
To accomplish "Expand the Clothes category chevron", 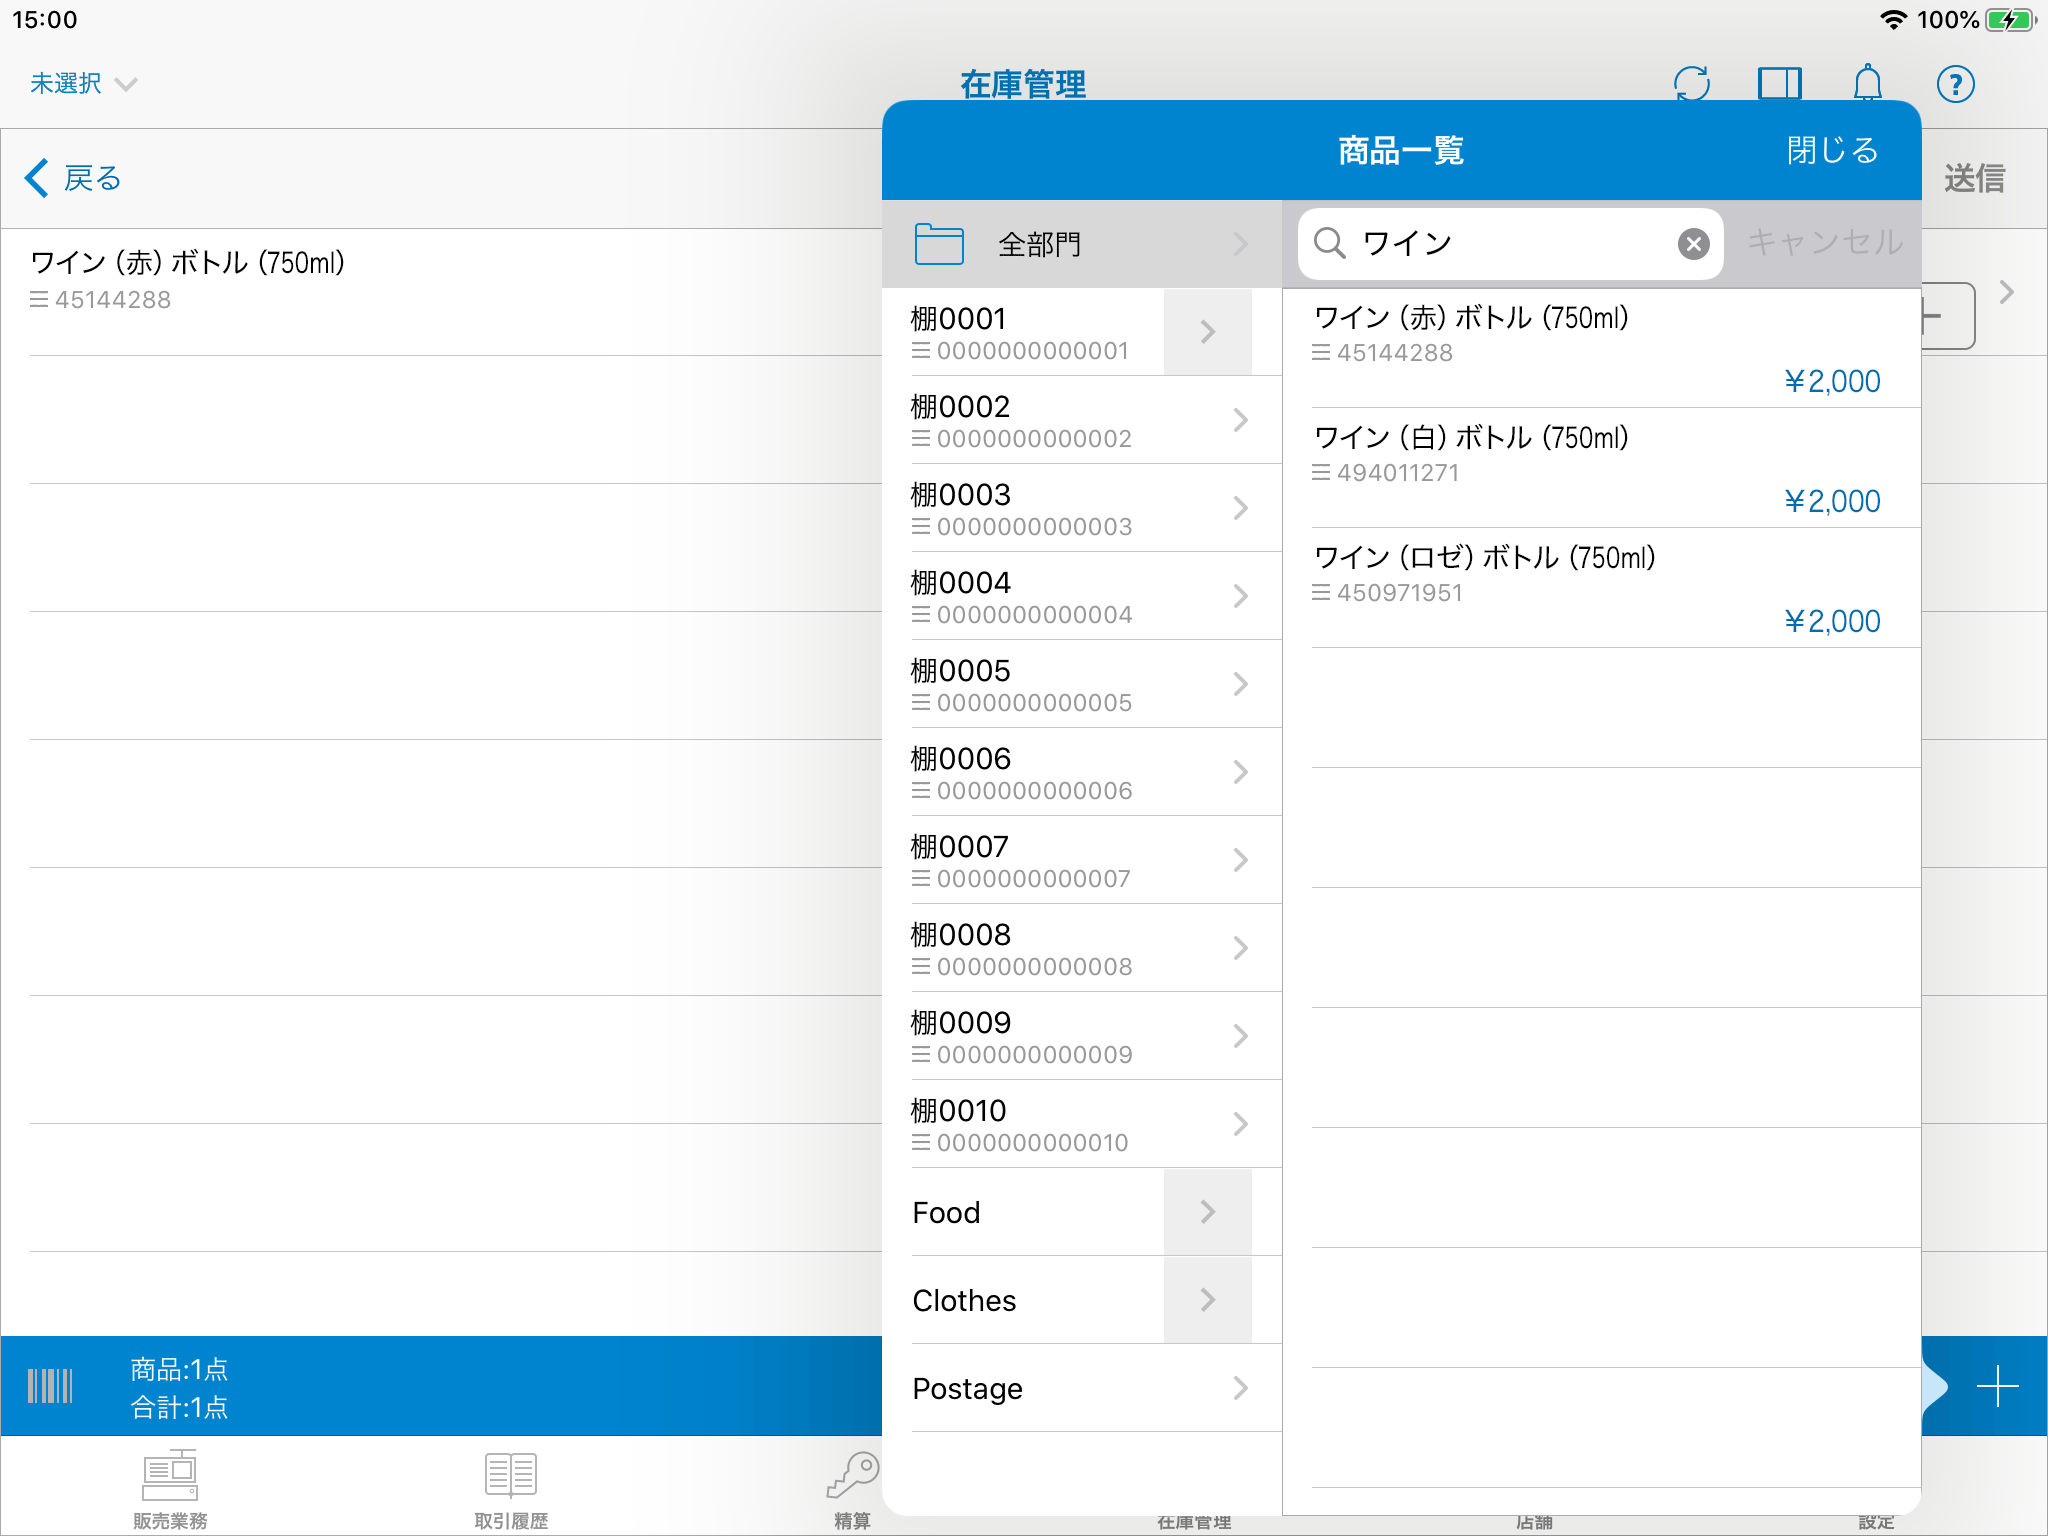I will coord(1207,1300).
